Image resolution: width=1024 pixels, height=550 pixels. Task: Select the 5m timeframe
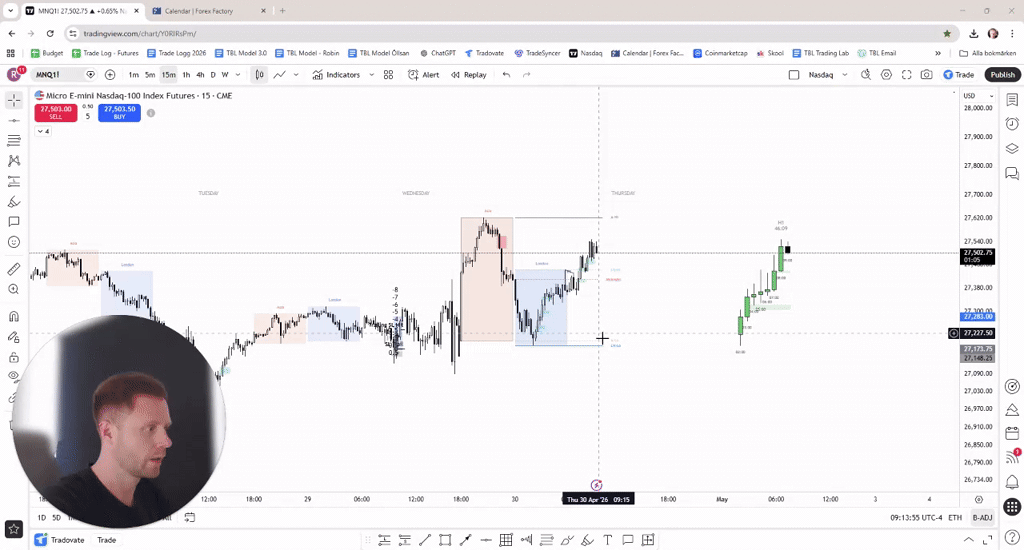(x=150, y=74)
